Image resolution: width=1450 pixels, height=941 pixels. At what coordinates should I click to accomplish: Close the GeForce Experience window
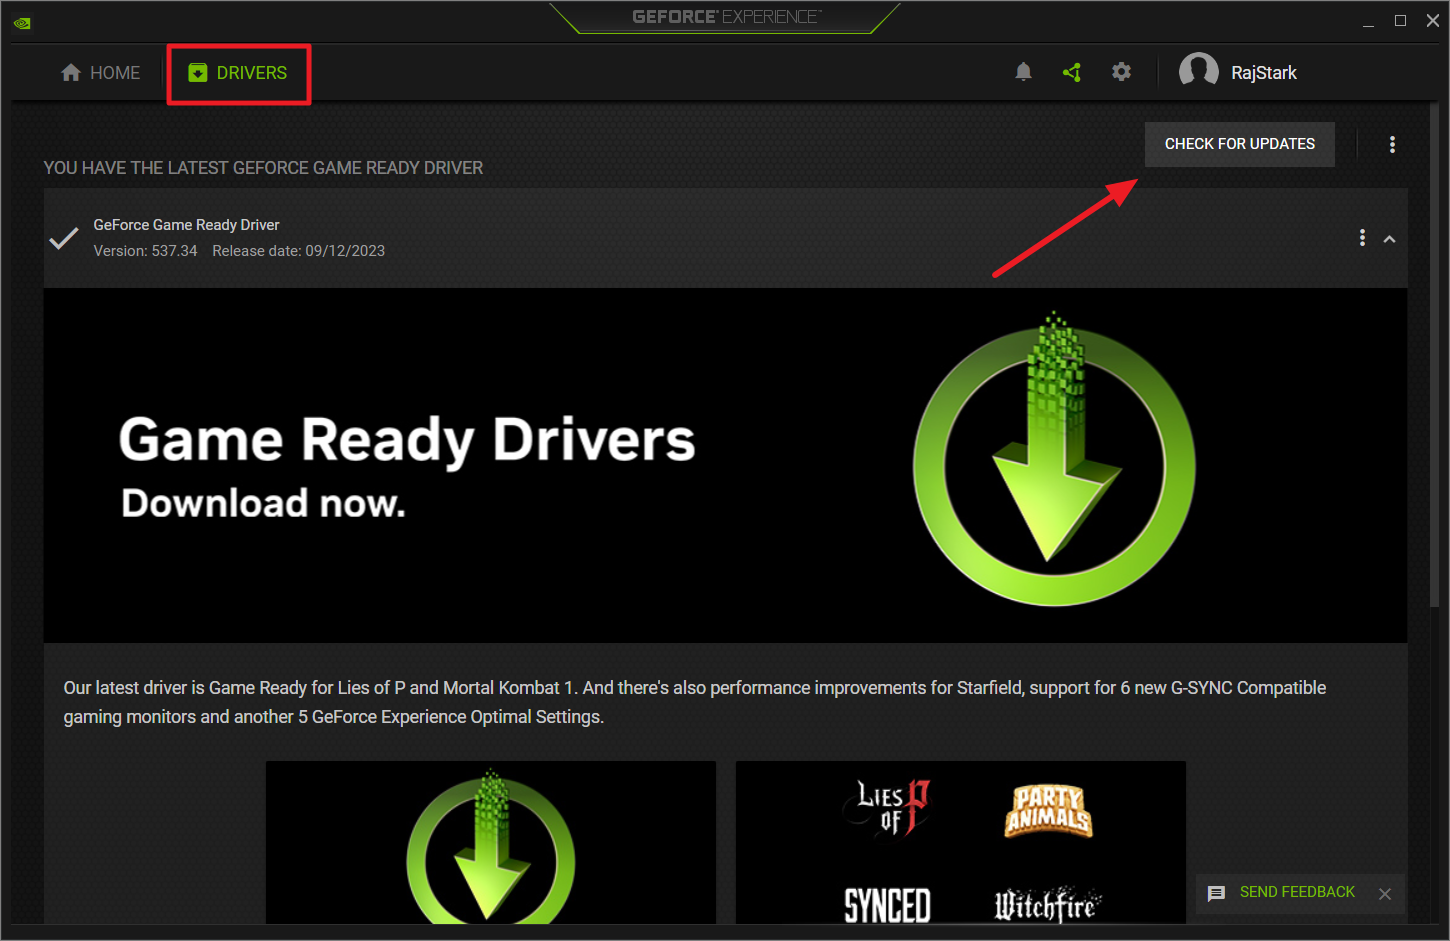[x=1432, y=21]
